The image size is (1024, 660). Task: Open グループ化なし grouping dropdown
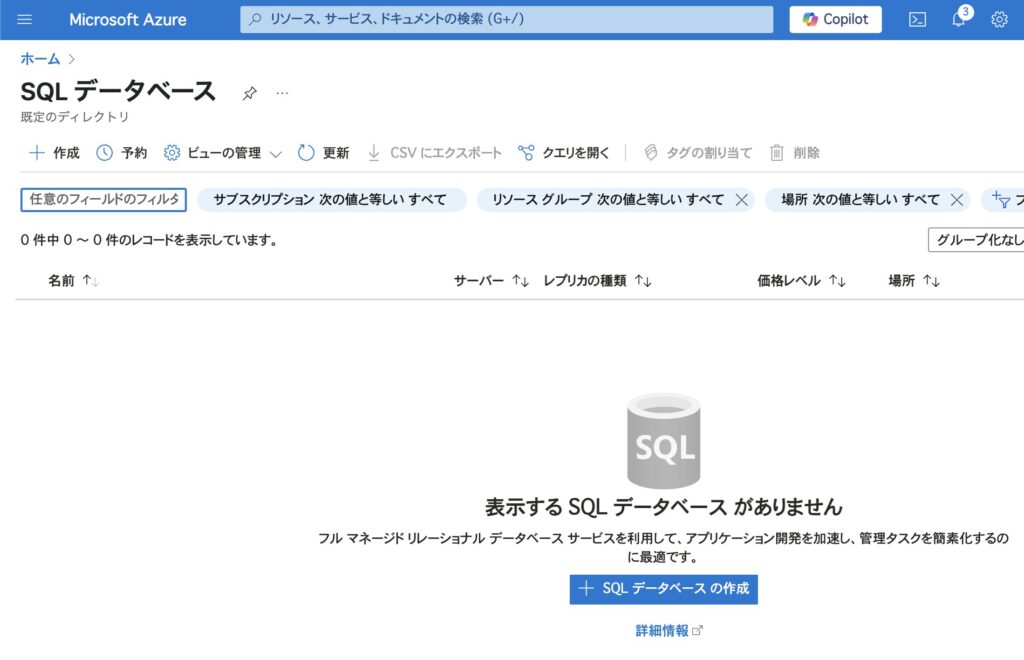[976, 240]
